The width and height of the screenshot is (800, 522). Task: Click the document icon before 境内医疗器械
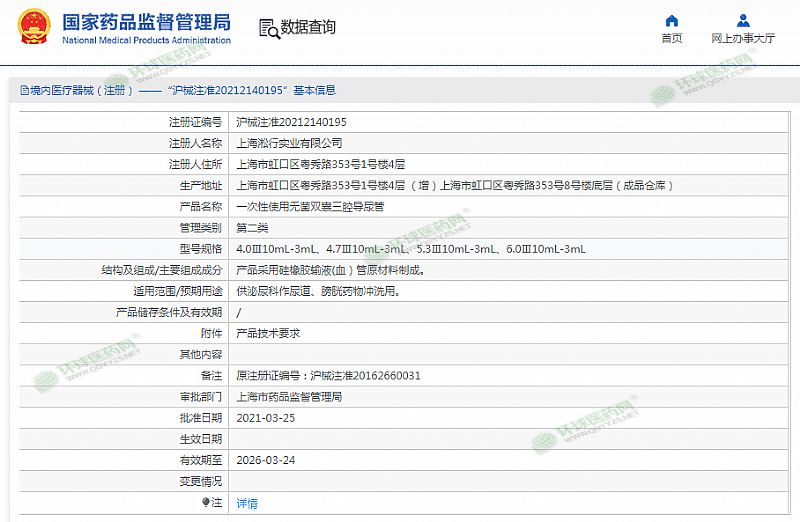[x=23, y=90]
